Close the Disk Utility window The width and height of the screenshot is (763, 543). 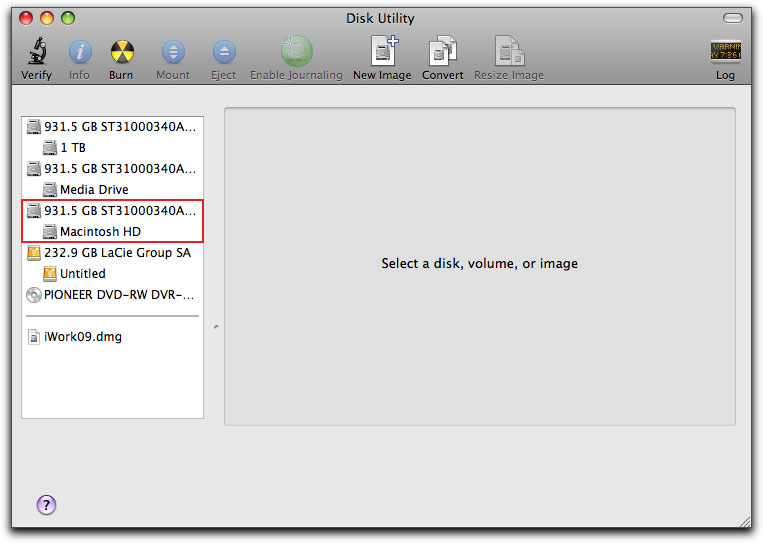coord(26,18)
